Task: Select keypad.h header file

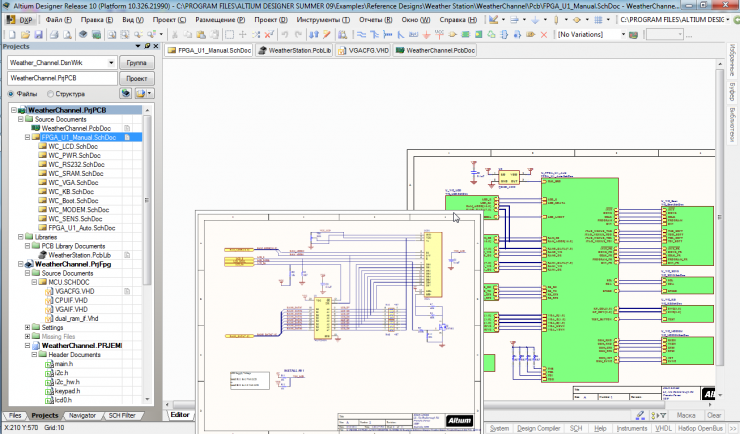Action: pyautogui.click(x=67, y=391)
